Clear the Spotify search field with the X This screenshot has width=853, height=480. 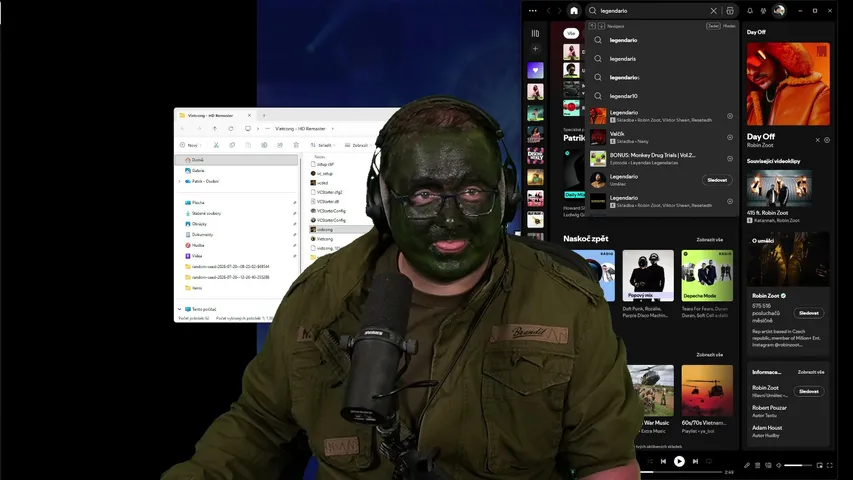[713, 11]
